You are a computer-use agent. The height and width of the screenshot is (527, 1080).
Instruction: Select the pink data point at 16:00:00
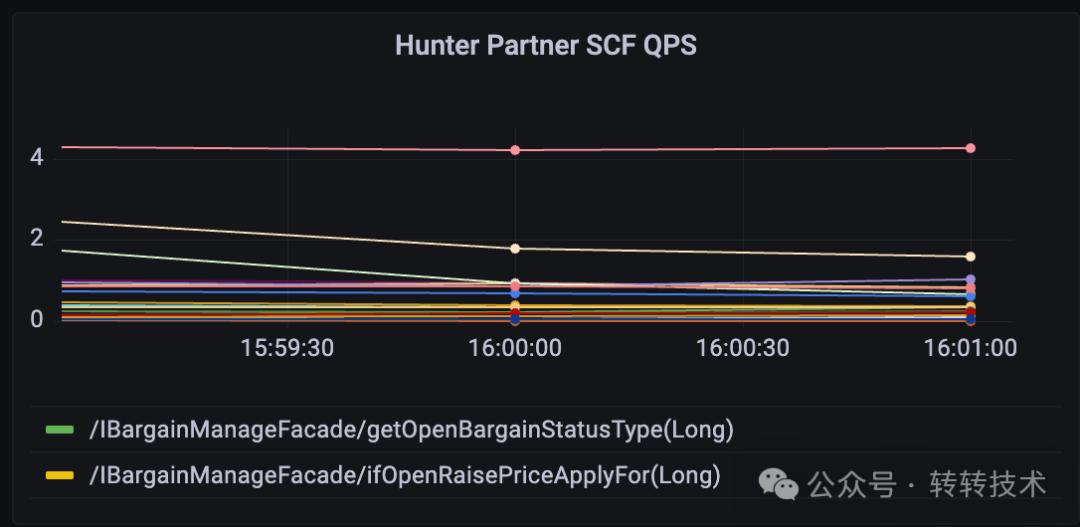(515, 150)
